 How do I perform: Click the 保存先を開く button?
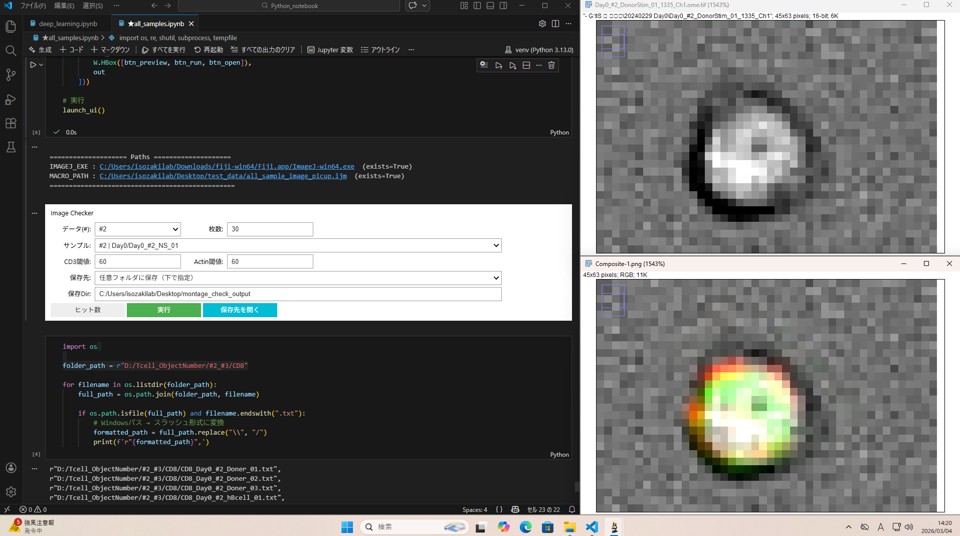(x=239, y=310)
